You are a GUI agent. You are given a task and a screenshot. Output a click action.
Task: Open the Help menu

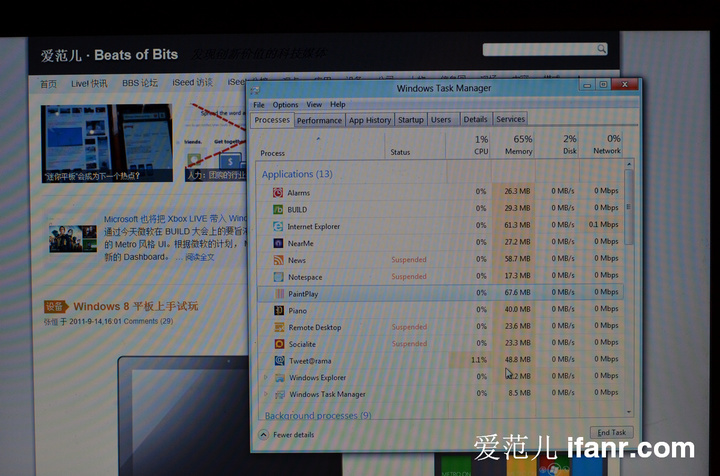(338, 104)
